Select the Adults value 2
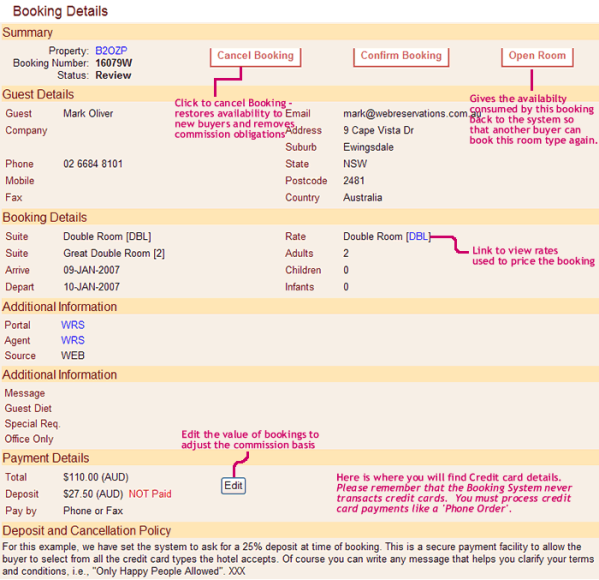 tap(346, 253)
